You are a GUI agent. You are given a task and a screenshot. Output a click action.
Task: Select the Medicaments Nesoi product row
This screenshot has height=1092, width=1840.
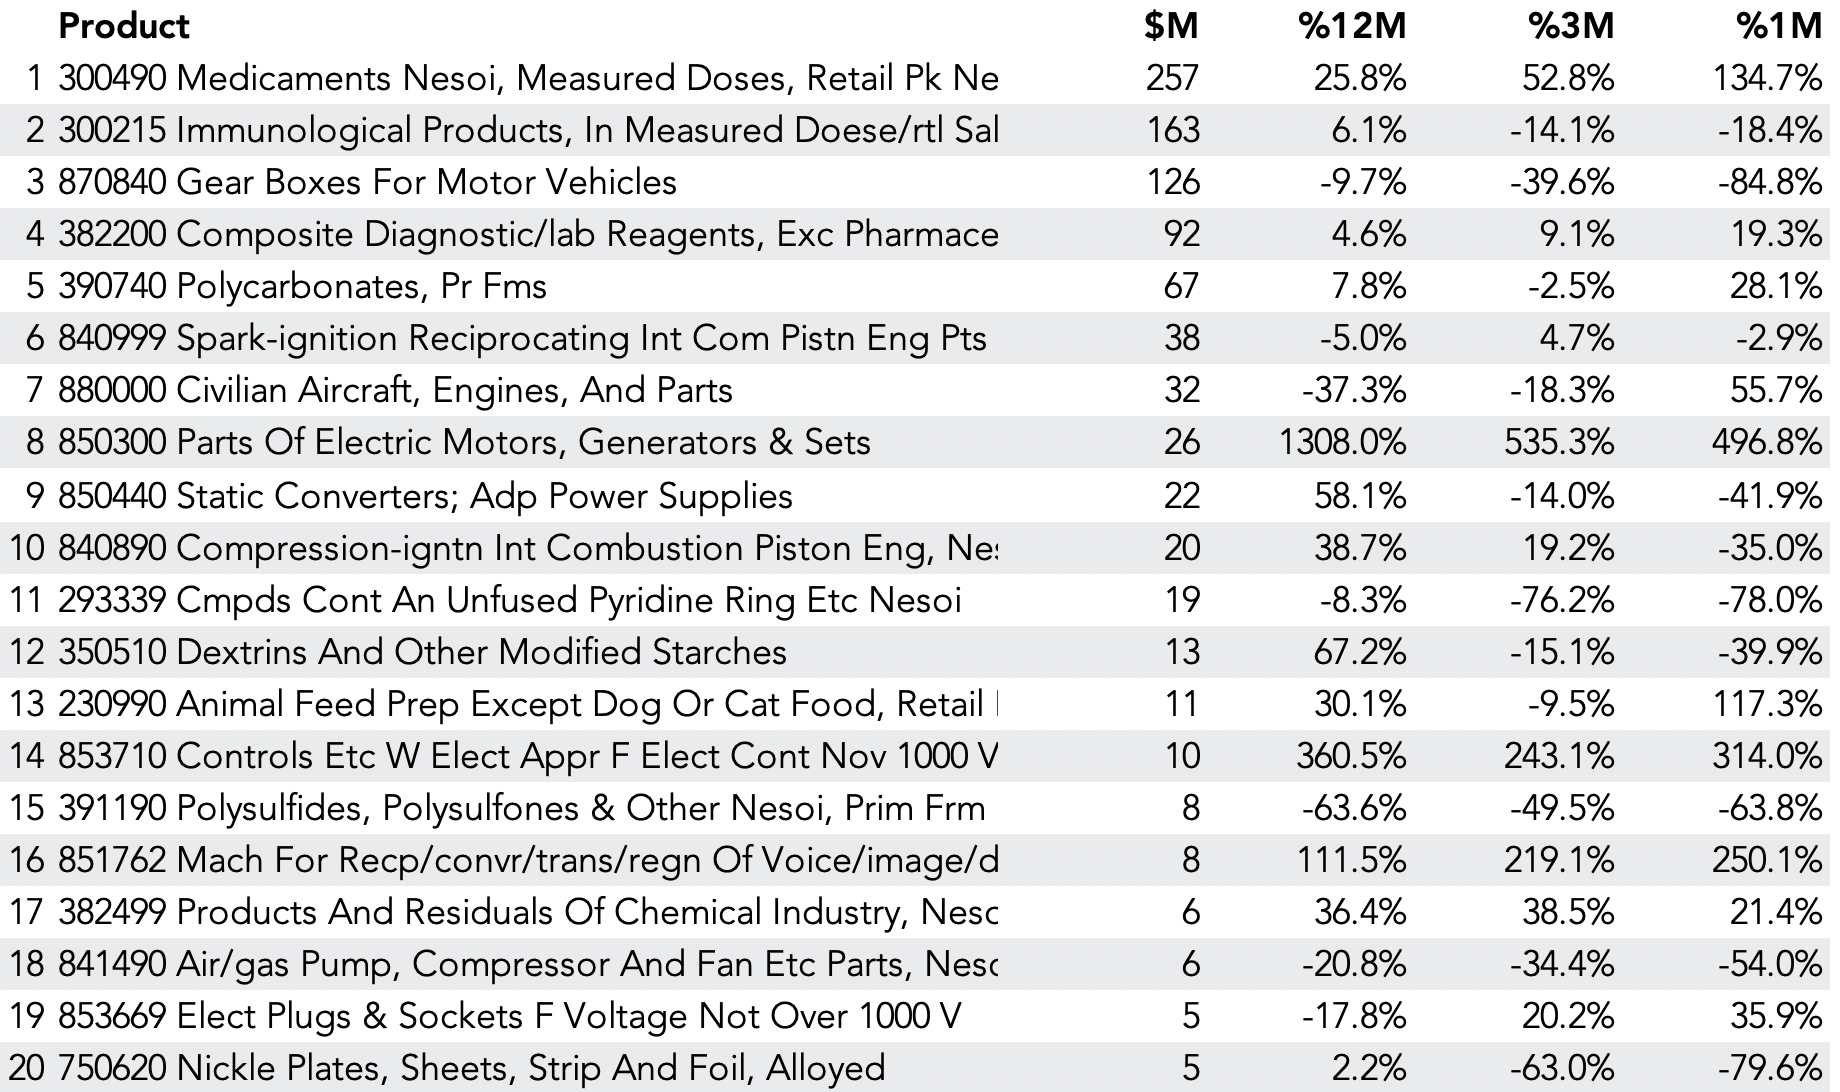click(x=528, y=78)
